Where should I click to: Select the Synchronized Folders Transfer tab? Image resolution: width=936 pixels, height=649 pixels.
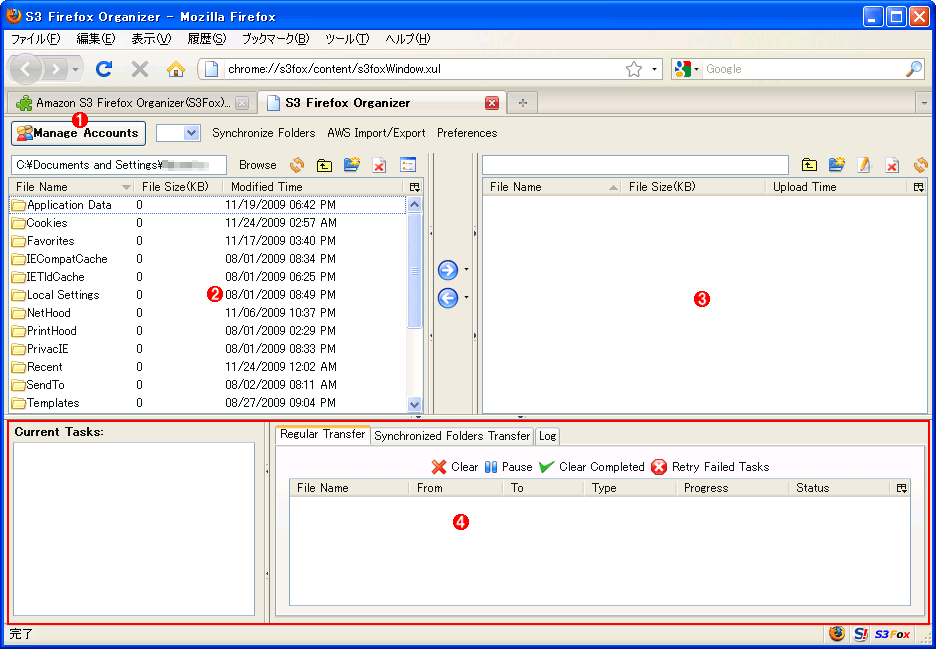(x=452, y=436)
